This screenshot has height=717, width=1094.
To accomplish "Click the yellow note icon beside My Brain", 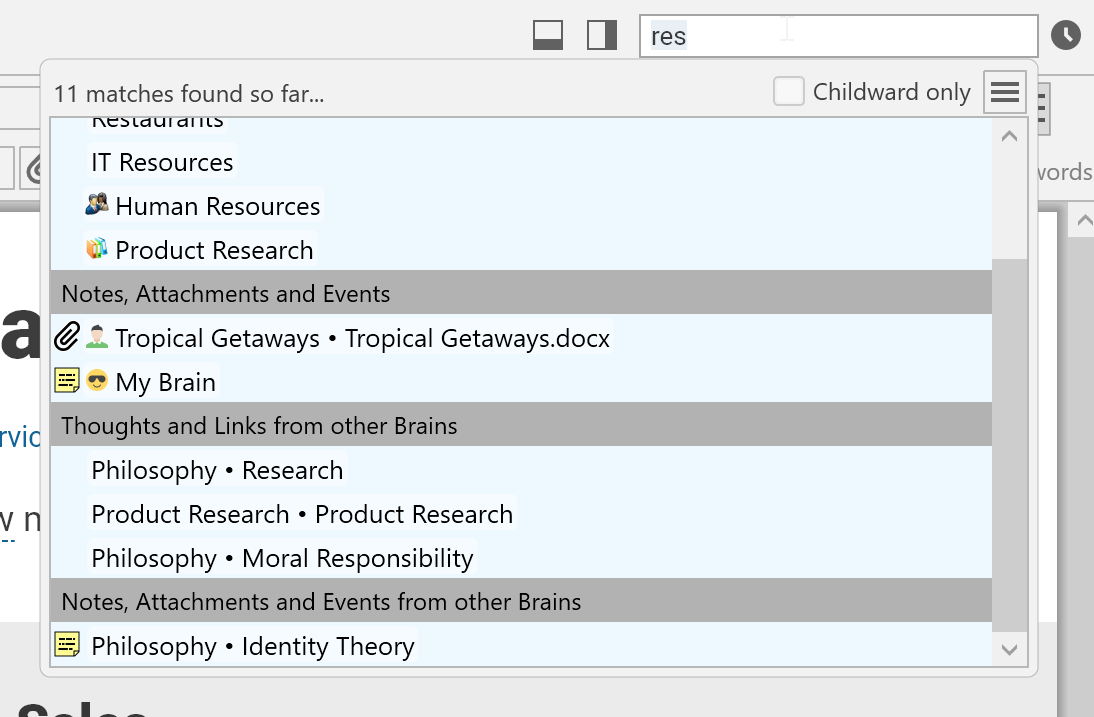I will [67, 382].
